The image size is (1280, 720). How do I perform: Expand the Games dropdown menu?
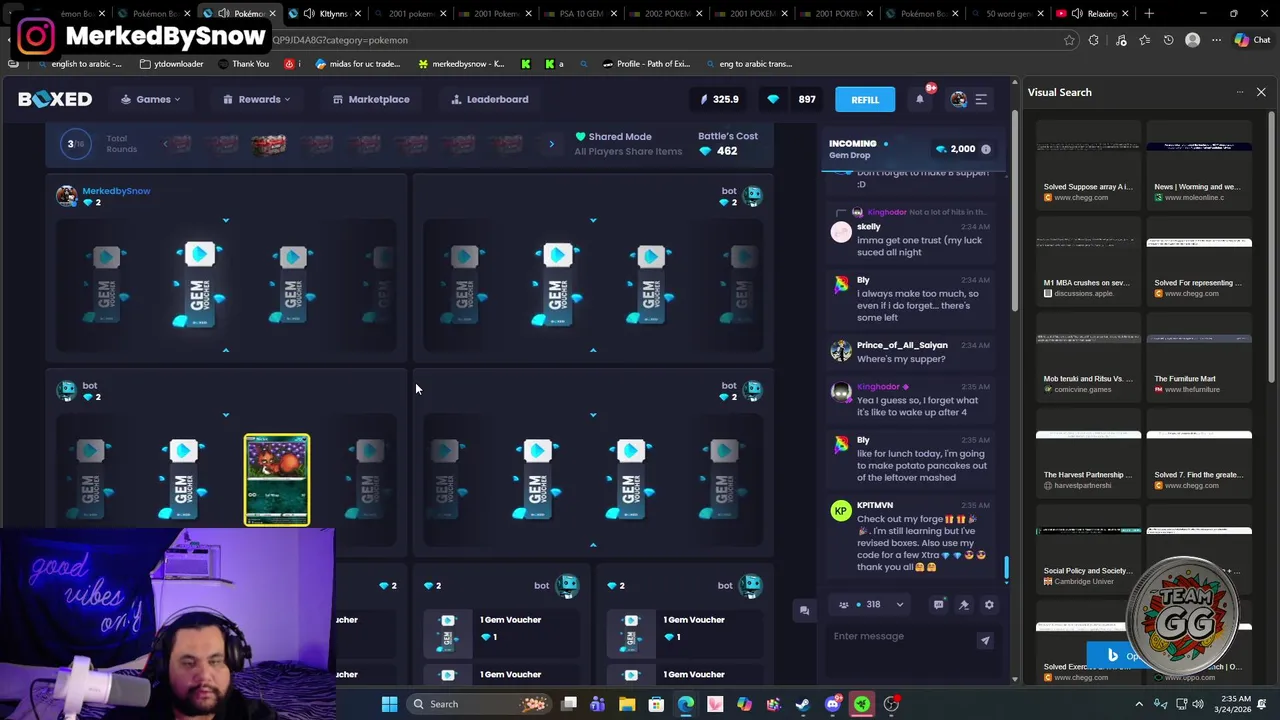(x=151, y=99)
